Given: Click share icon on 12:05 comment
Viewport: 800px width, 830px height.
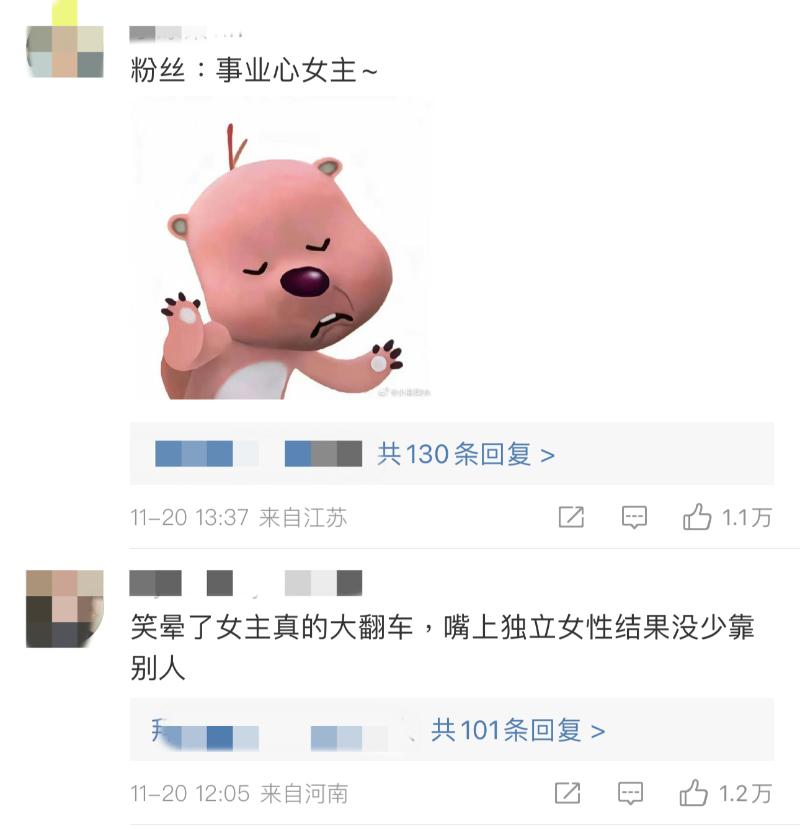Looking at the screenshot, I should pos(567,793).
